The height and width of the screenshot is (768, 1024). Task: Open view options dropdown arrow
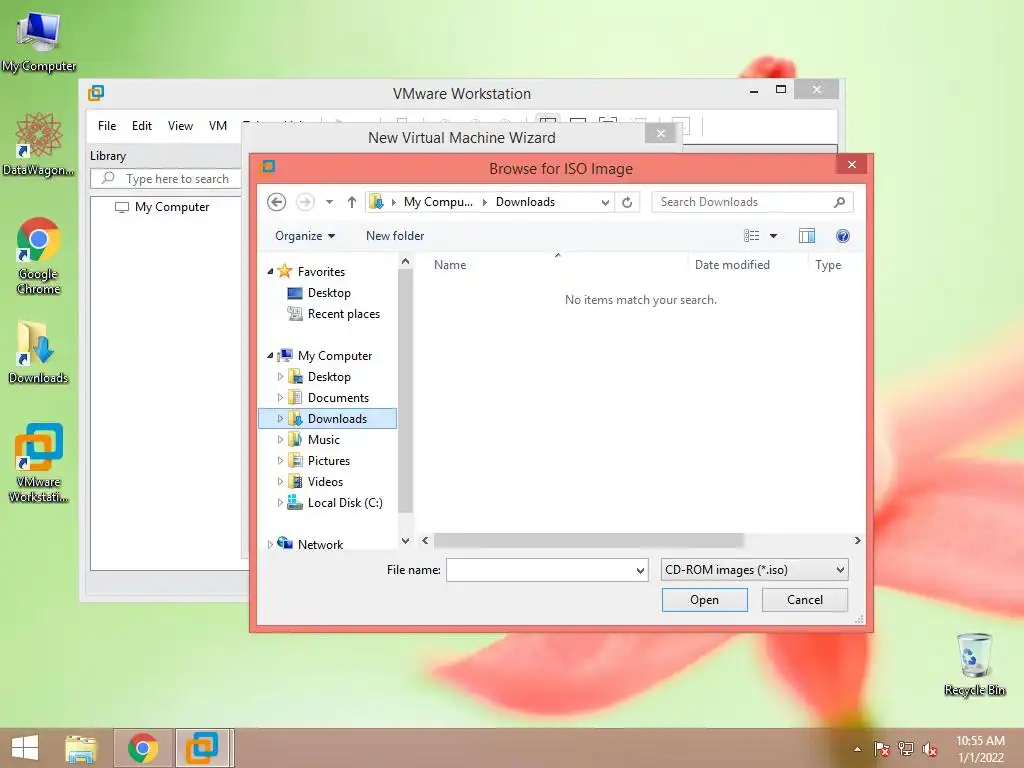click(x=773, y=236)
